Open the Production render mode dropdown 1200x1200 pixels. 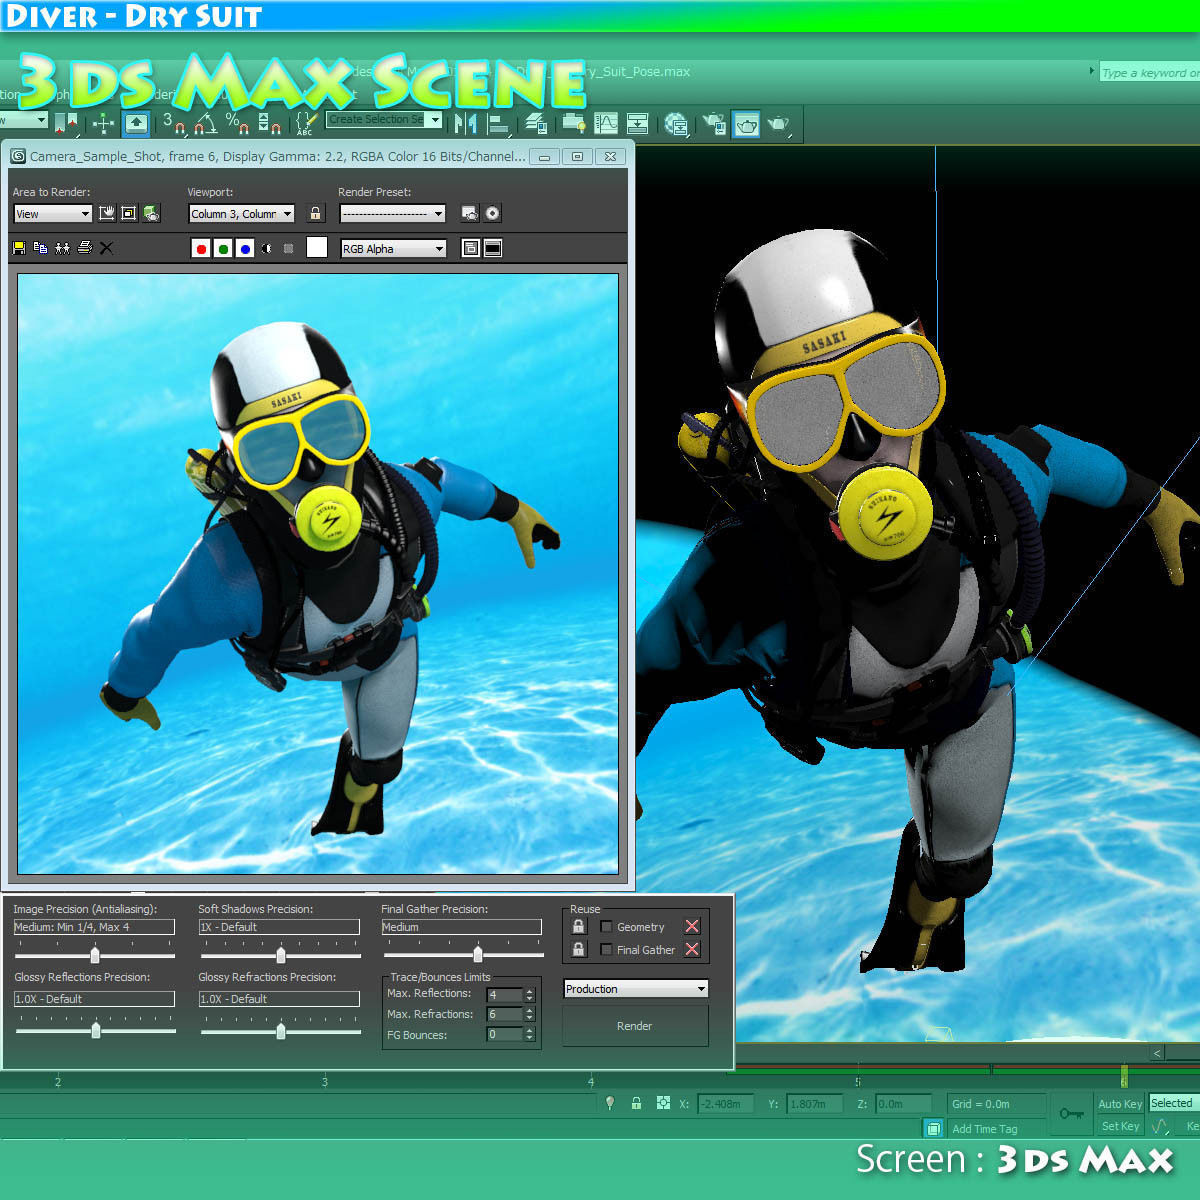click(x=636, y=988)
